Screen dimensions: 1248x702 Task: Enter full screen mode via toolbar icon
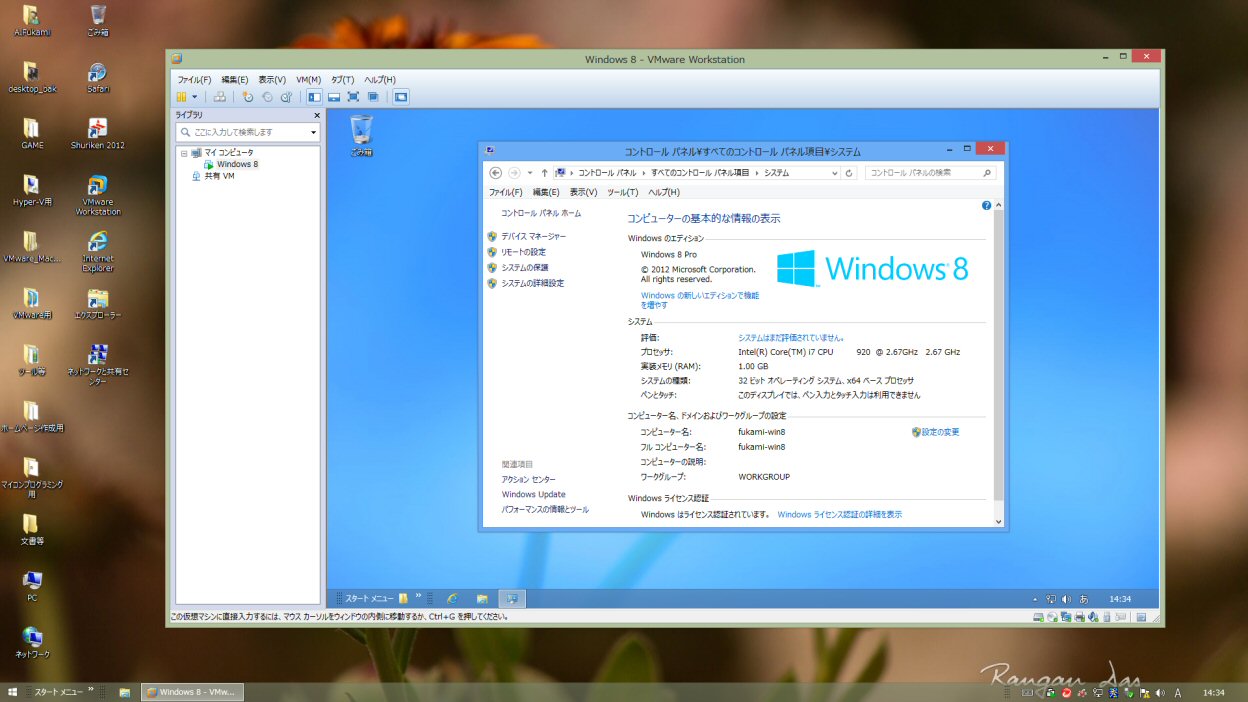[353, 97]
